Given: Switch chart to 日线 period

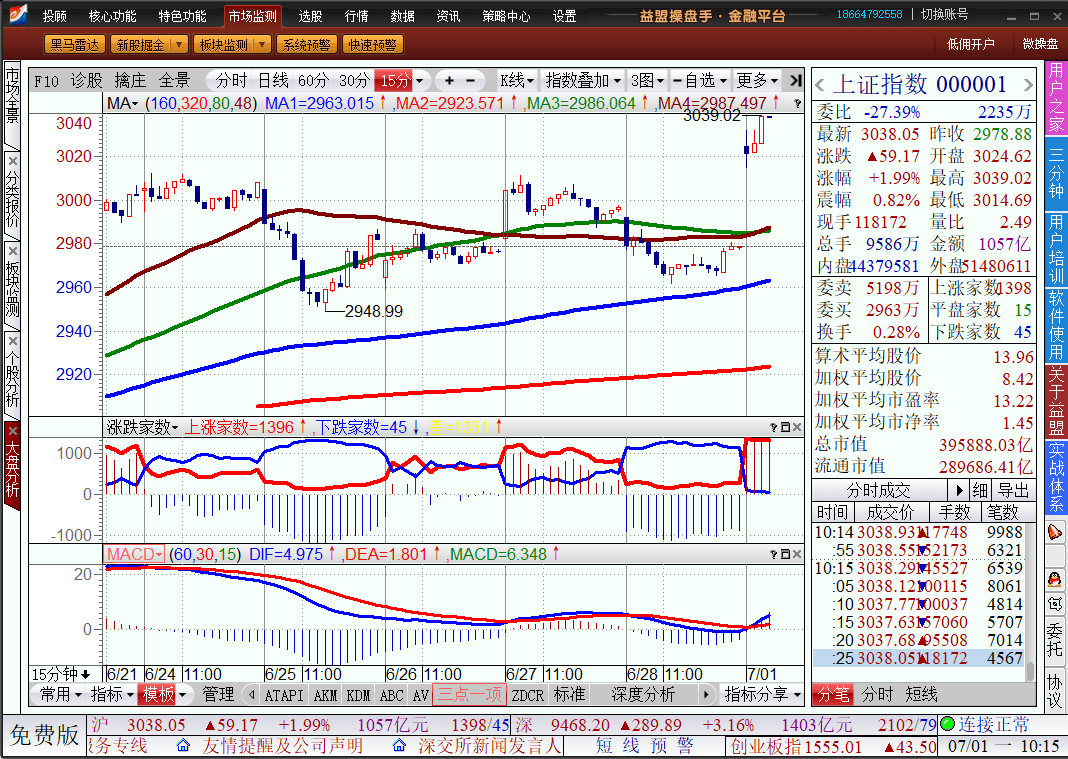Looking at the screenshot, I should pyautogui.click(x=273, y=80).
